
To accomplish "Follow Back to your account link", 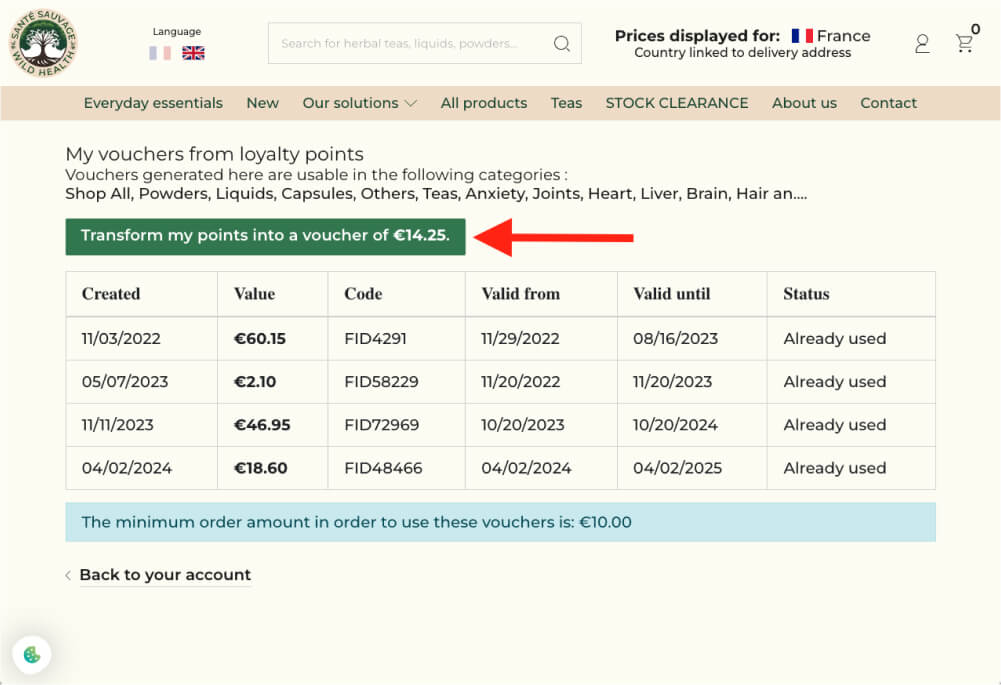I will (x=165, y=575).
